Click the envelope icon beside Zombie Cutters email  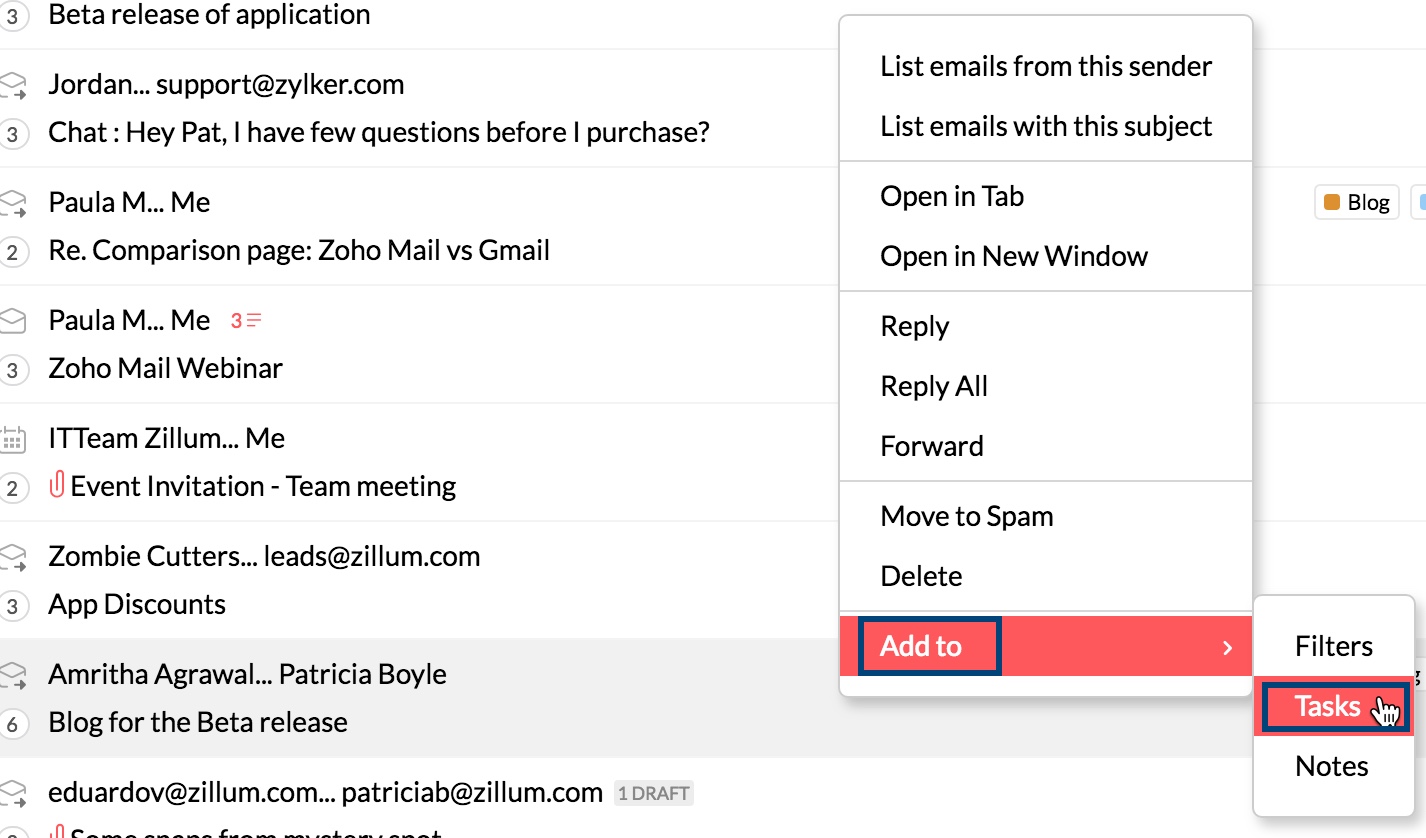coord(12,557)
